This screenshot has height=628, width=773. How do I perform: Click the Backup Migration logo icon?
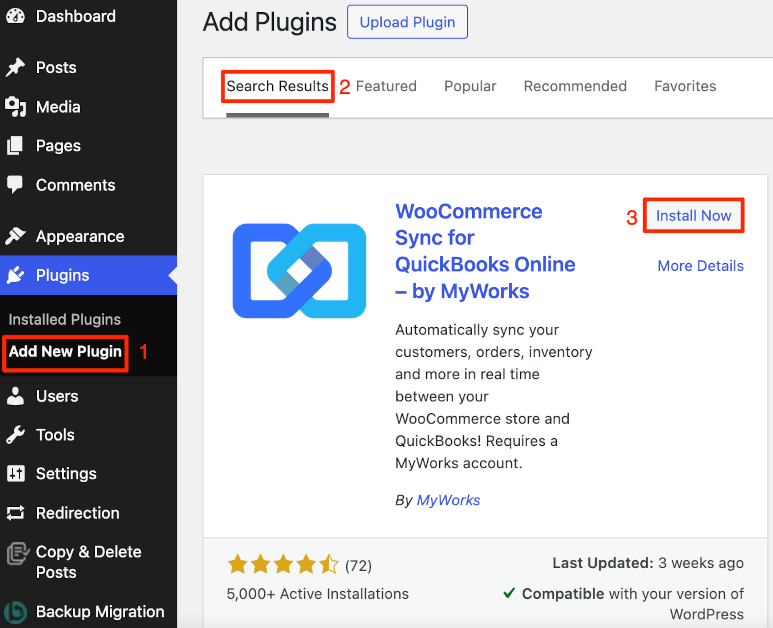[15, 612]
